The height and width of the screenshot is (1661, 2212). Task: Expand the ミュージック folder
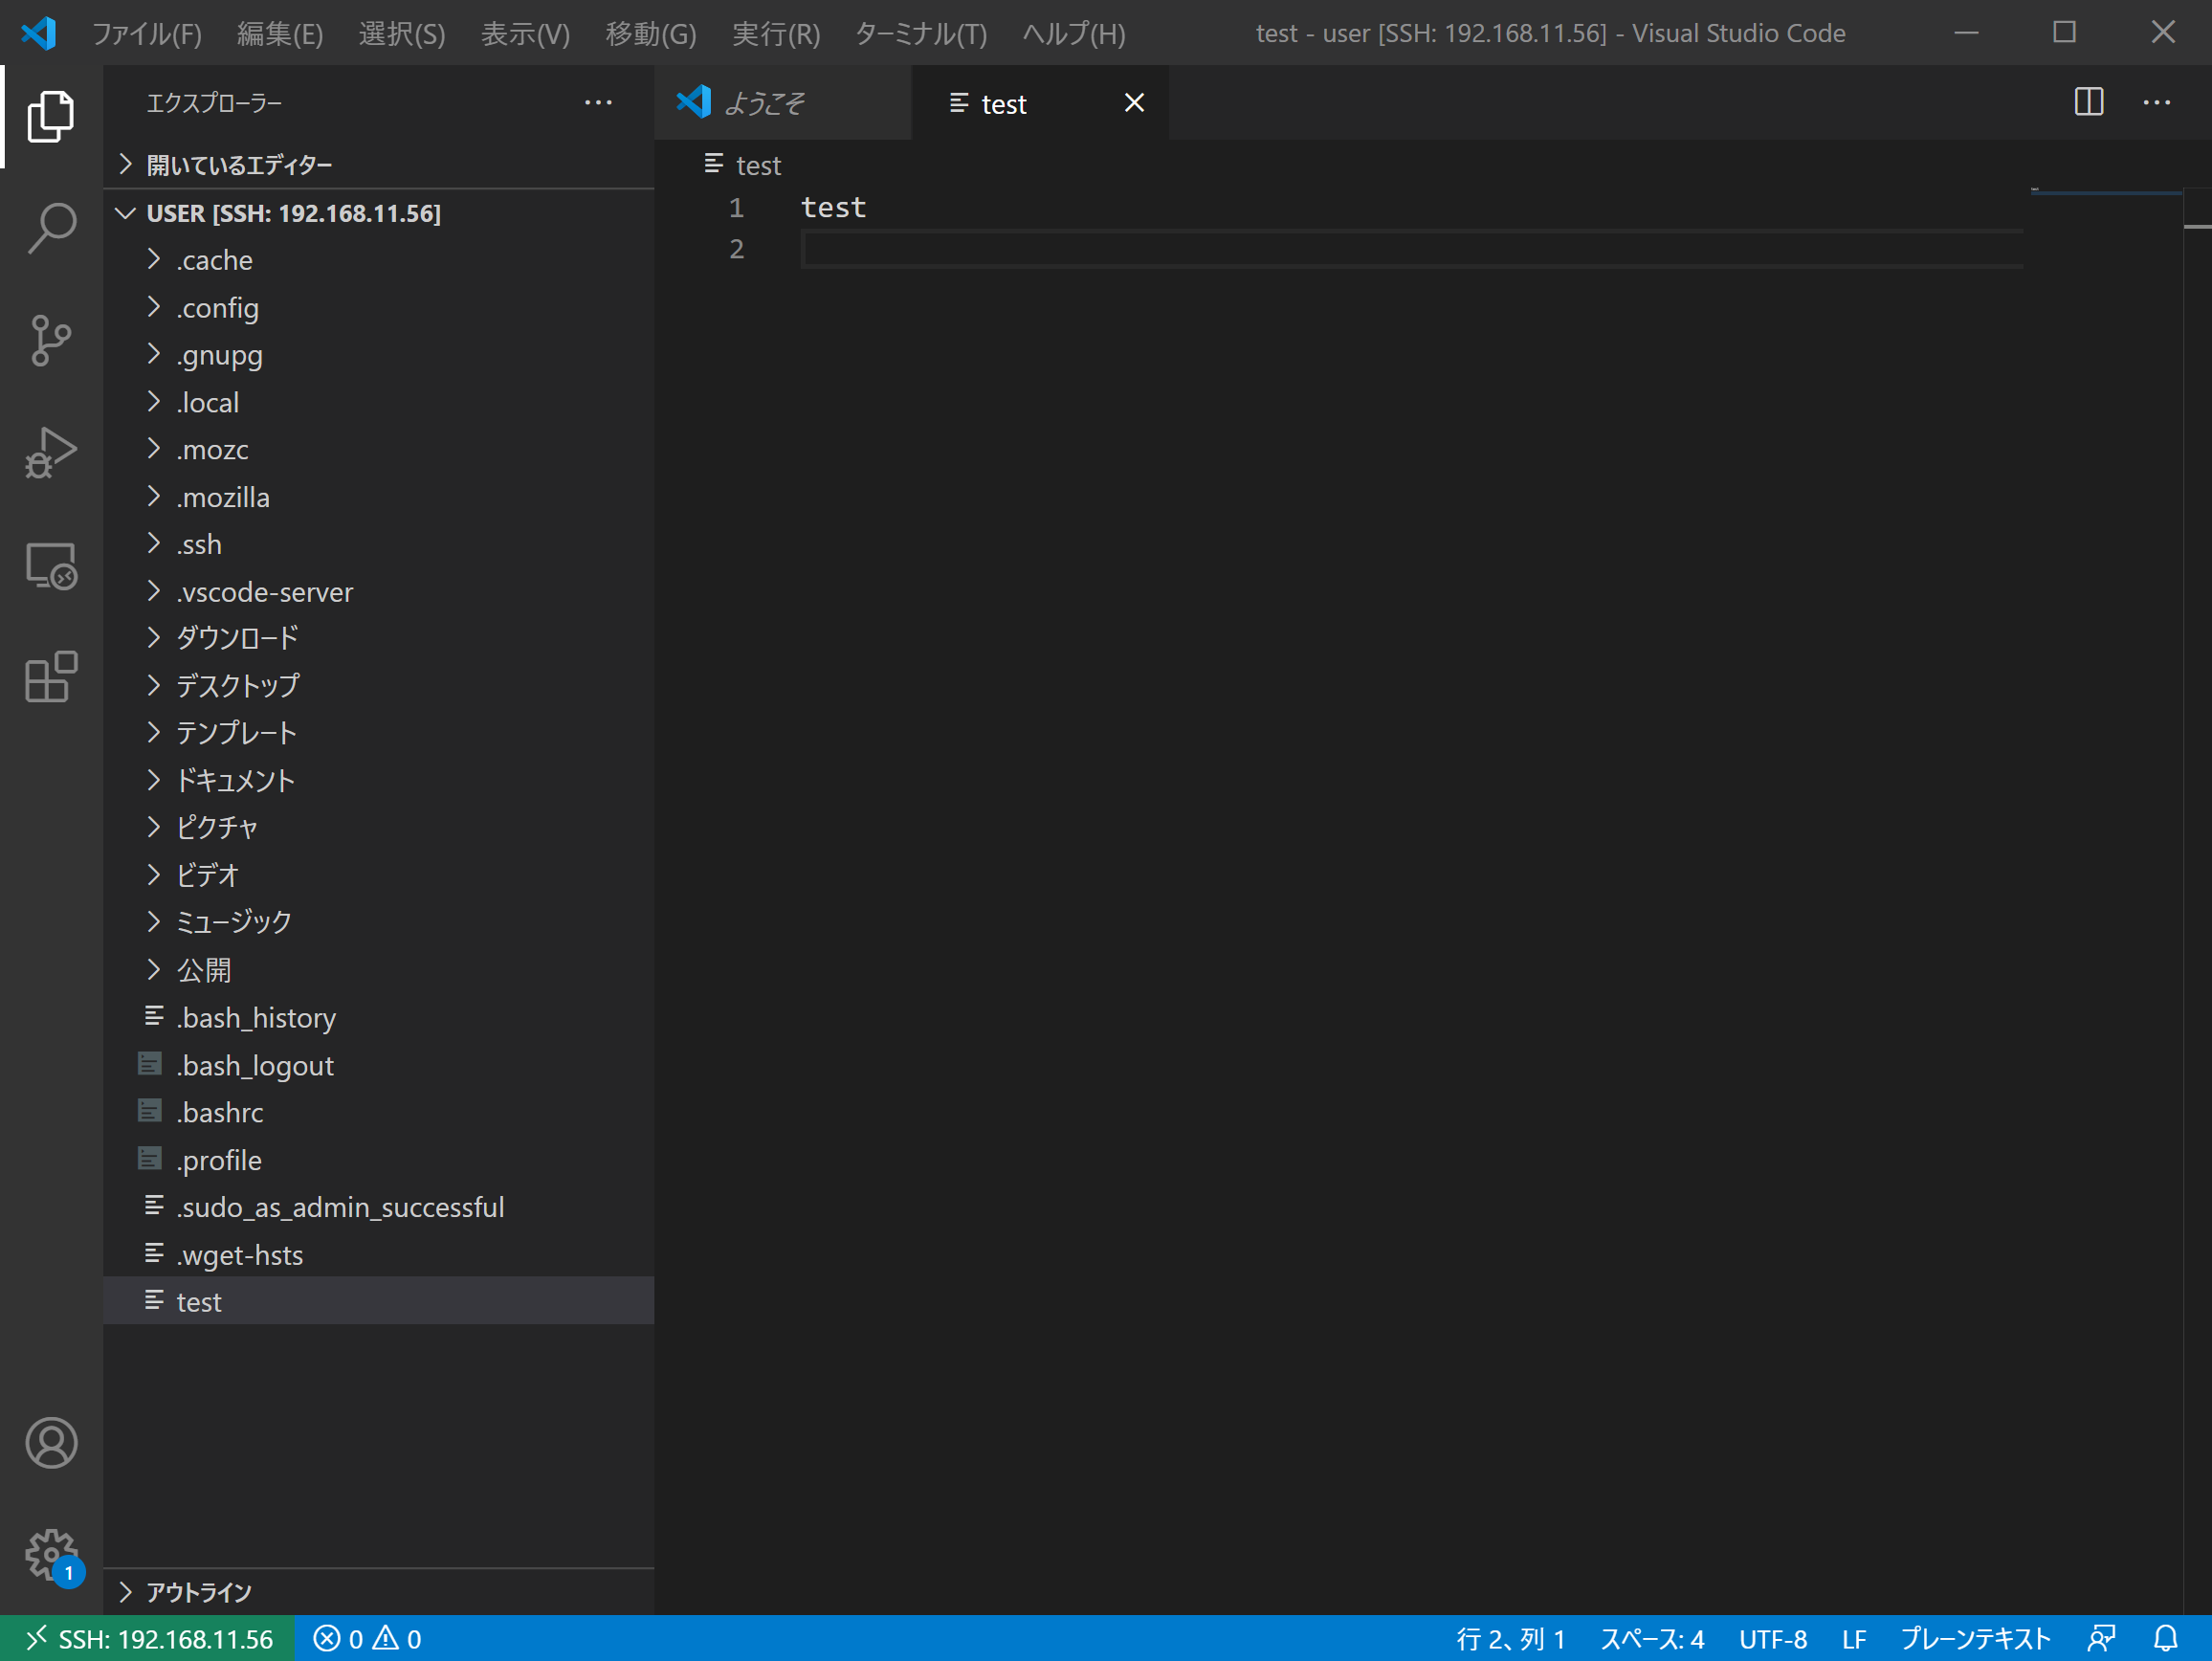[379, 923]
